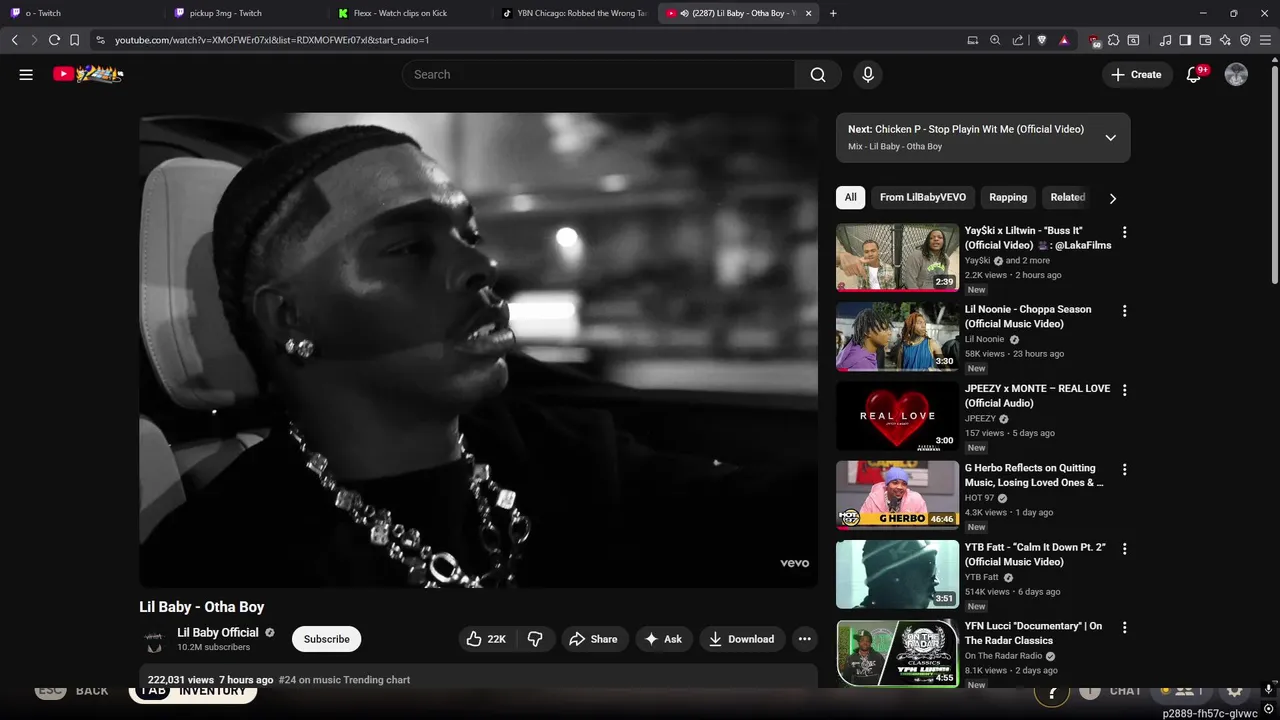Open the YouTube hamburger guide menu

26,74
